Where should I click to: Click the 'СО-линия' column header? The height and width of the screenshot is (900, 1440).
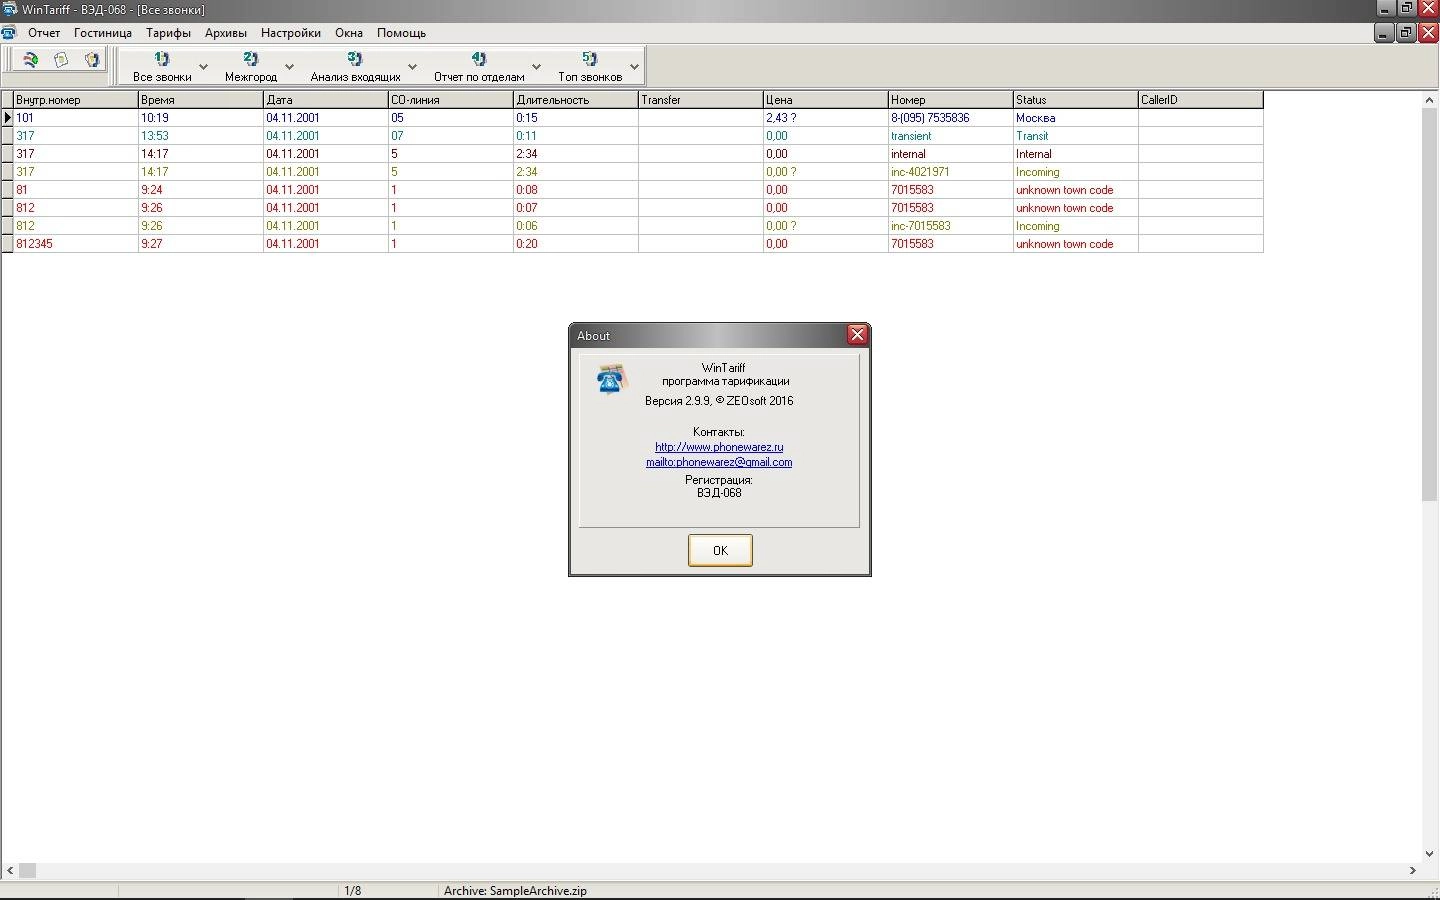click(x=450, y=100)
